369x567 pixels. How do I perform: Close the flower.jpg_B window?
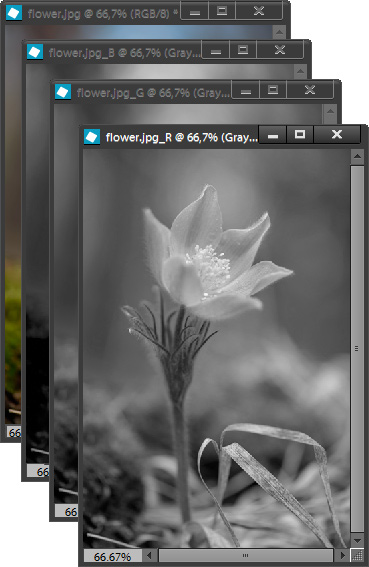click(x=280, y=50)
